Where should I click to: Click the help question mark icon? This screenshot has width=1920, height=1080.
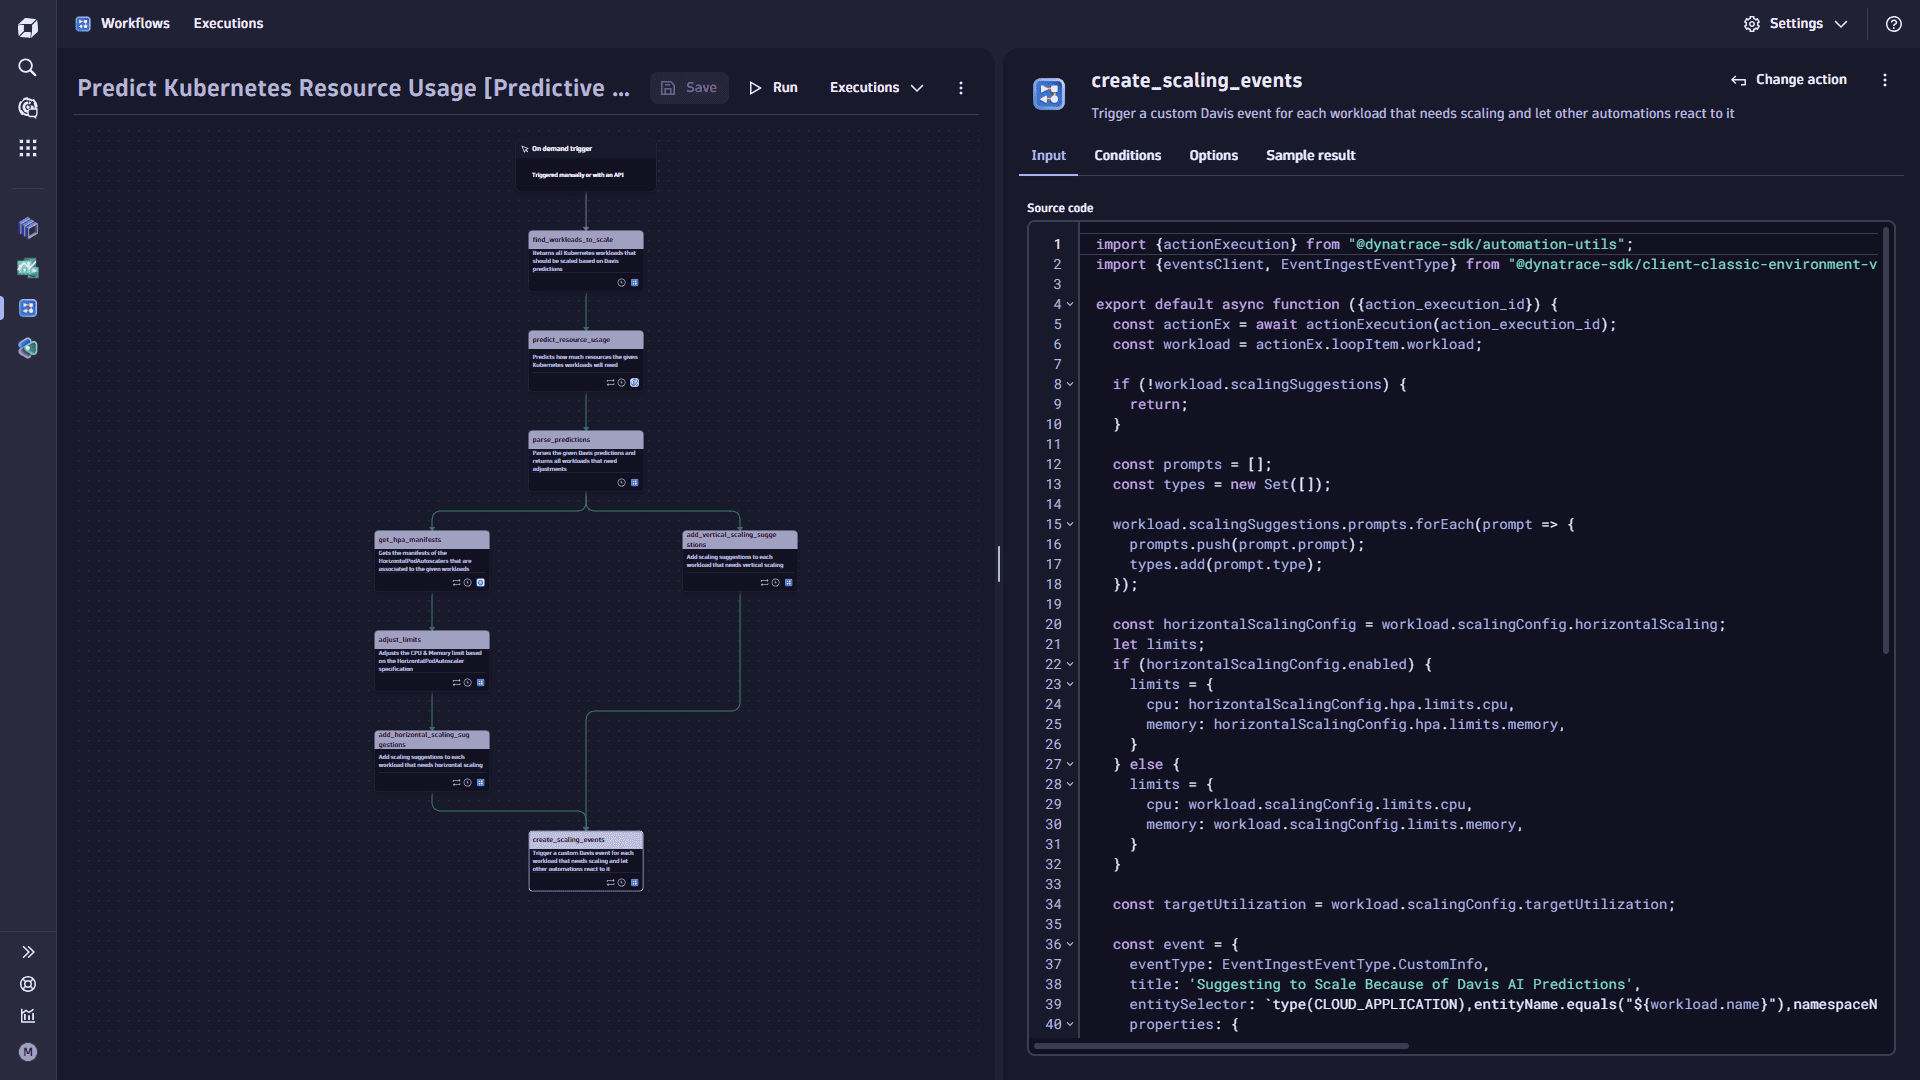click(x=1894, y=24)
